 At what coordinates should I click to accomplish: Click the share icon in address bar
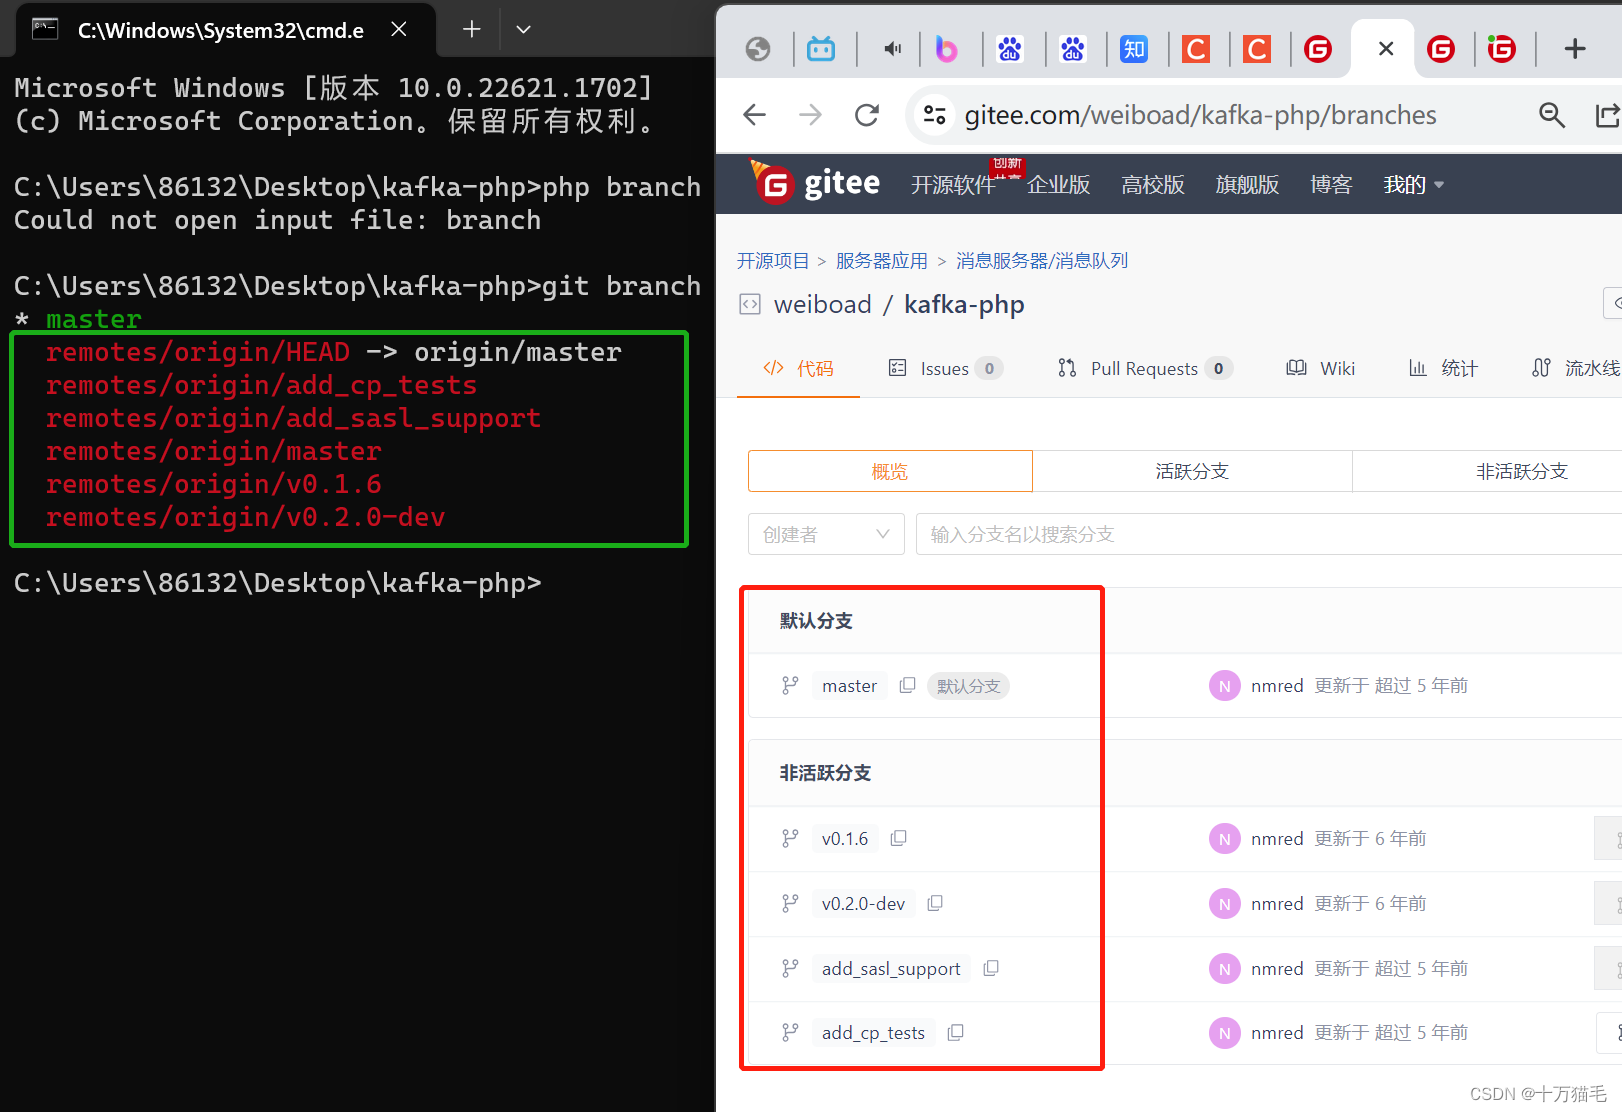[x=1607, y=115]
